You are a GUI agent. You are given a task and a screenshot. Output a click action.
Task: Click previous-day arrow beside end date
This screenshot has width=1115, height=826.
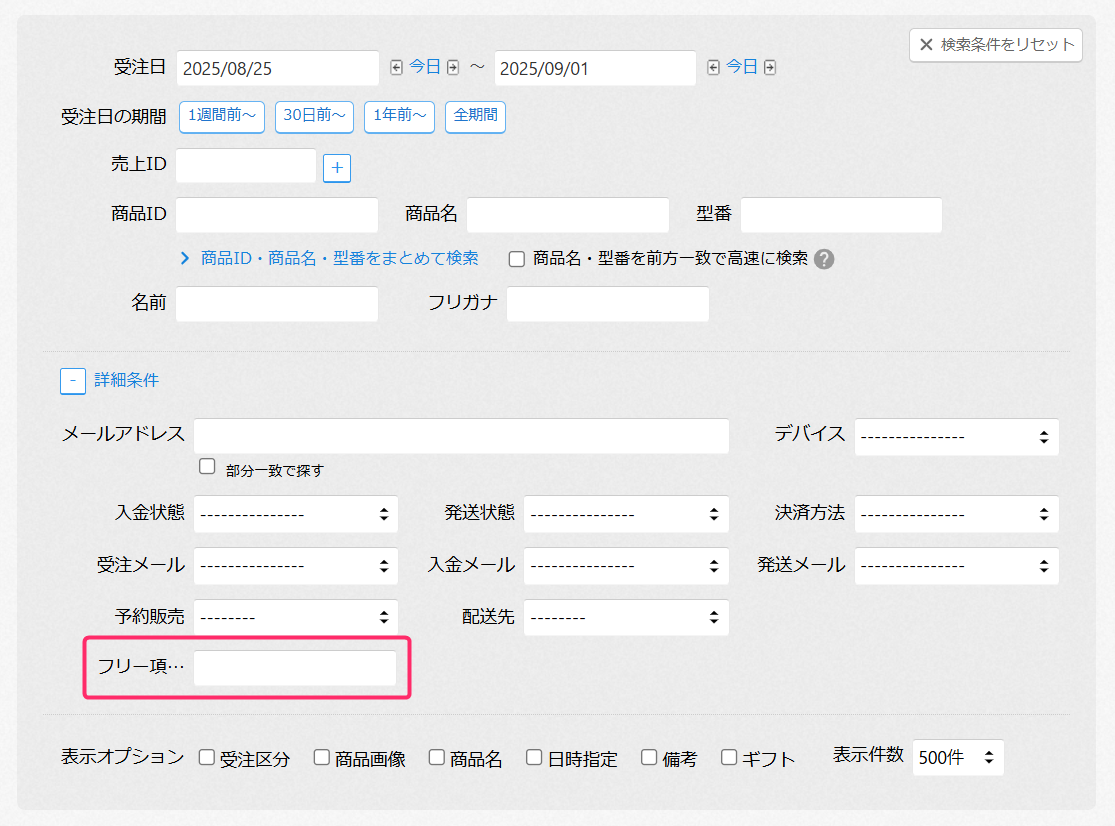click(x=713, y=68)
